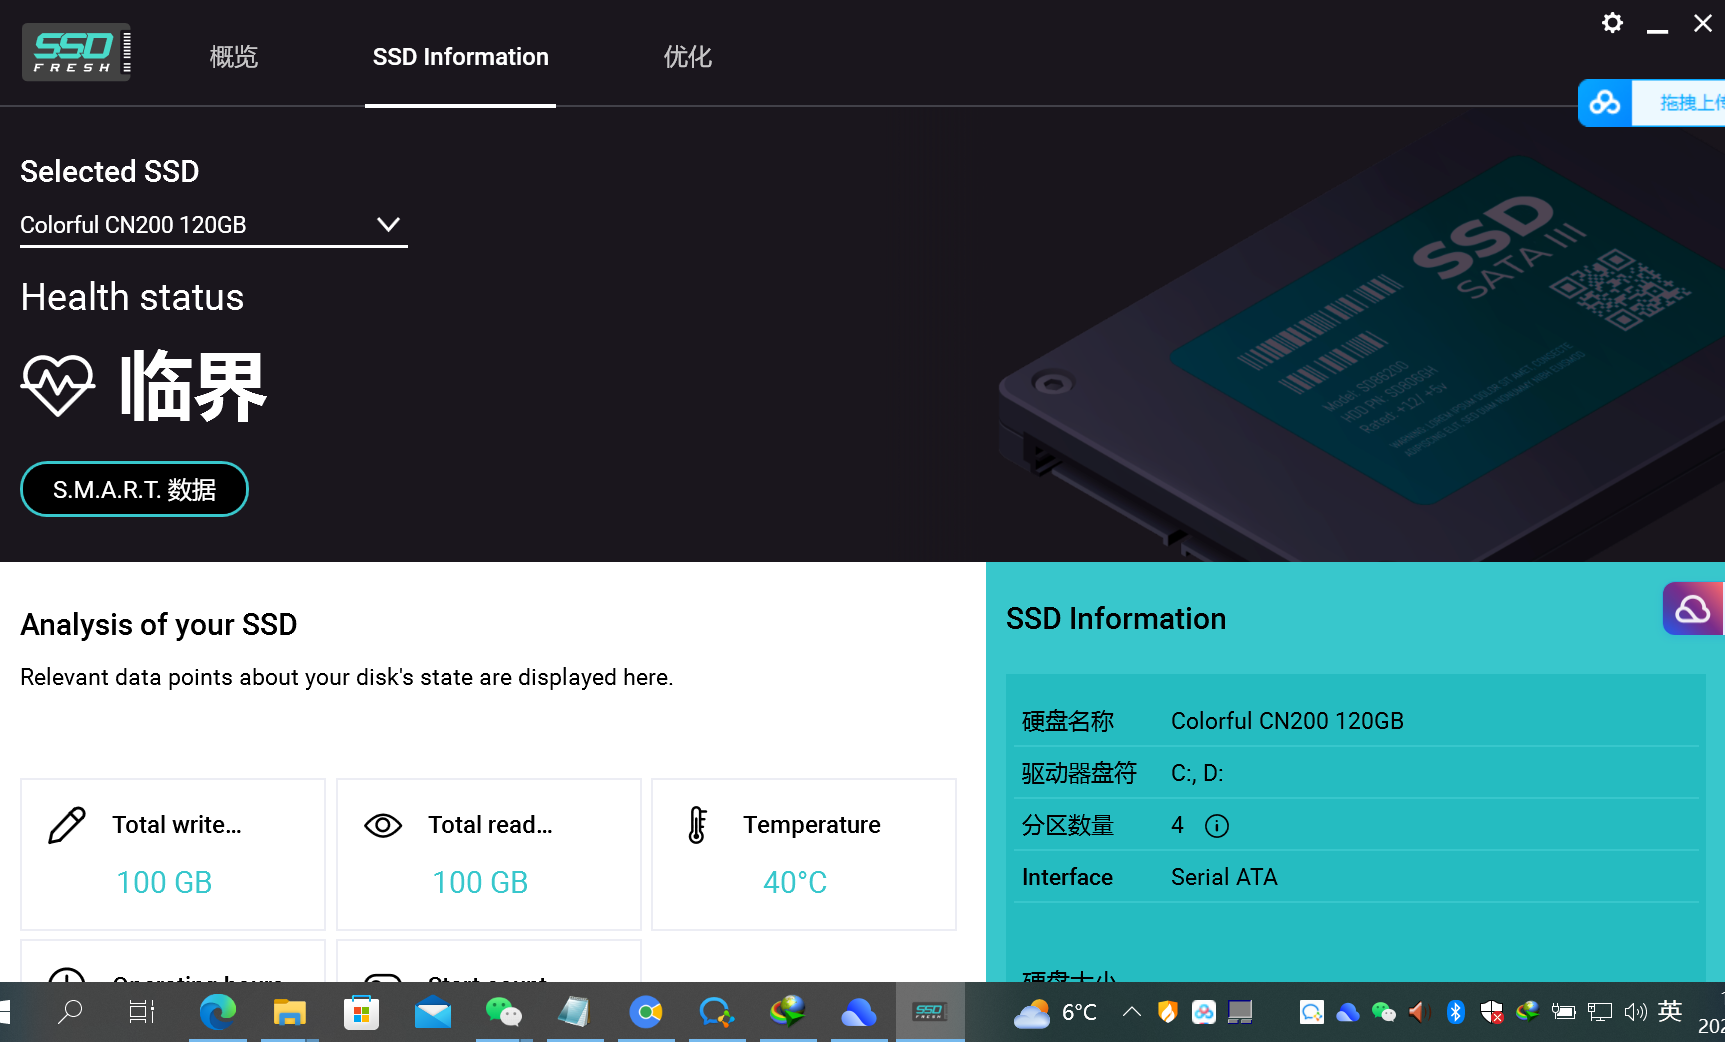Viewport: 1725px width, 1042px height.
Task: Select the 40°C temperature value
Action: tap(795, 882)
